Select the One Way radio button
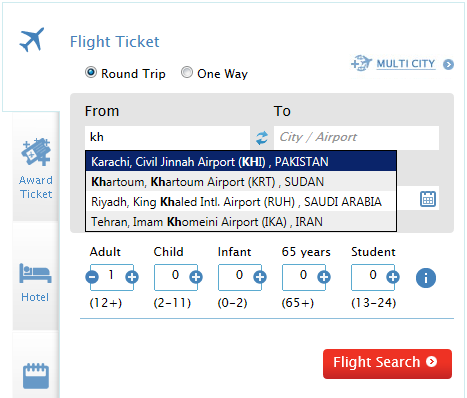Screen dimensions: 467x398 click(x=187, y=72)
